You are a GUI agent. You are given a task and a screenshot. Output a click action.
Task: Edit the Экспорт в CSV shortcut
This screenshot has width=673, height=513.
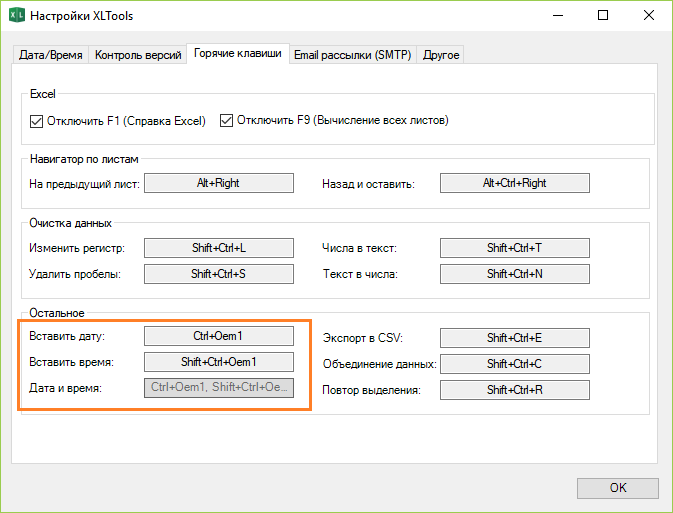(514, 338)
